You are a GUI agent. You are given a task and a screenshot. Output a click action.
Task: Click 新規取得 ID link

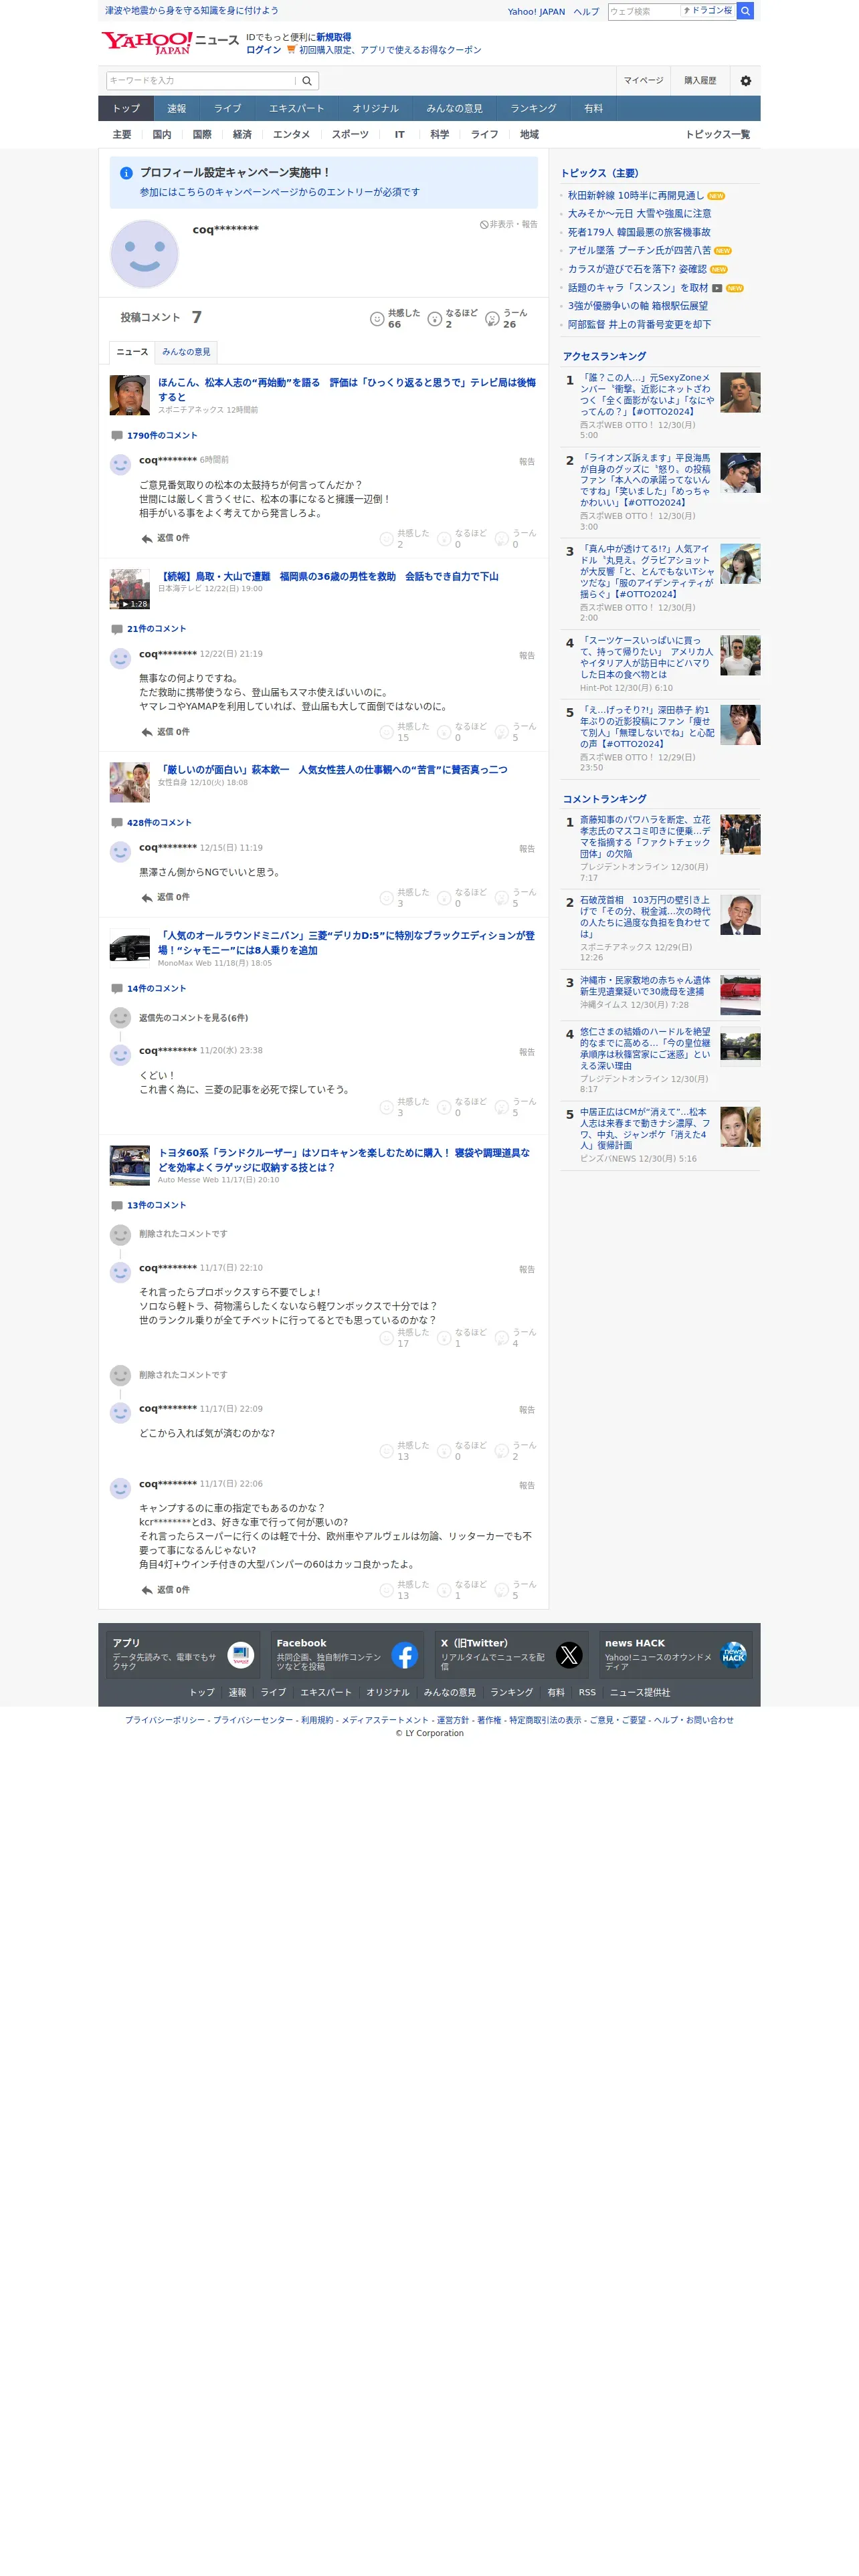(334, 37)
